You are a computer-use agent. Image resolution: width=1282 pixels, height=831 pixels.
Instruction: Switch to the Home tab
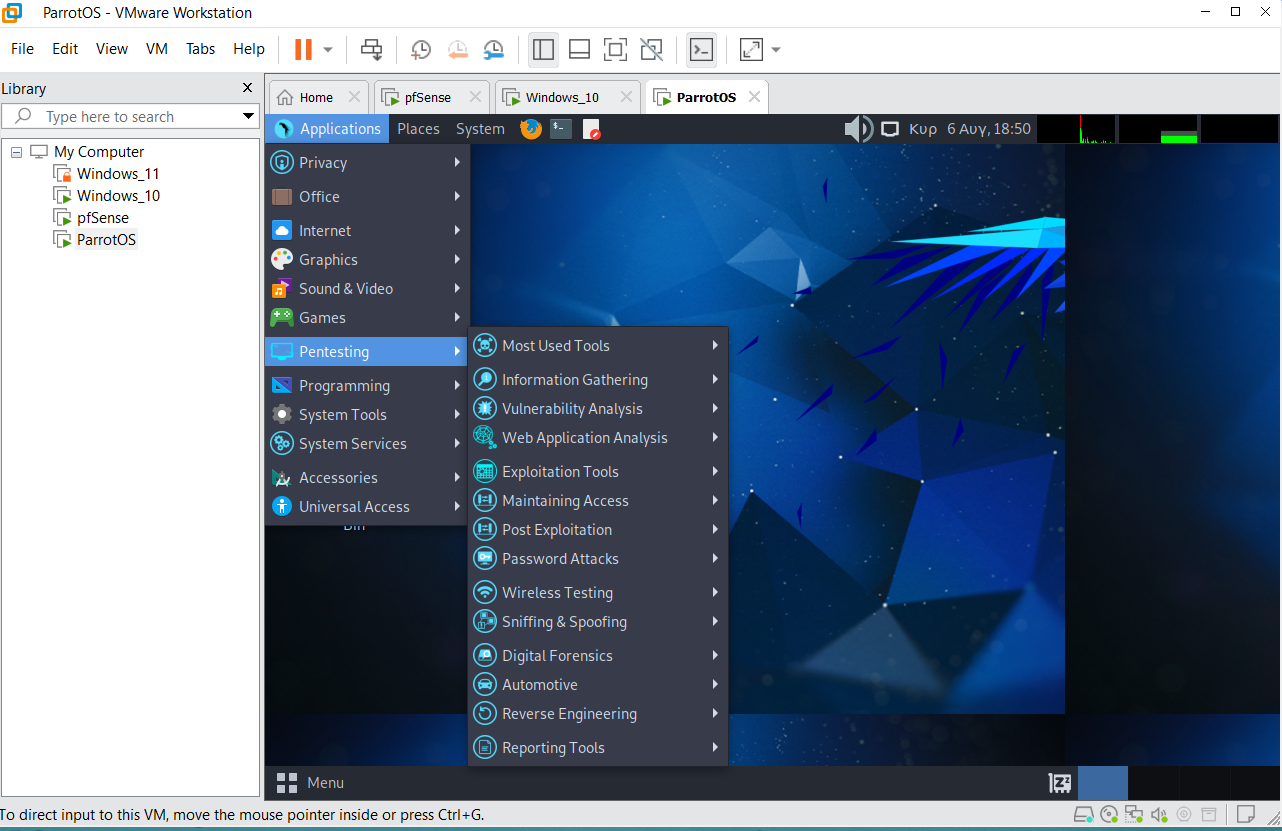316,97
